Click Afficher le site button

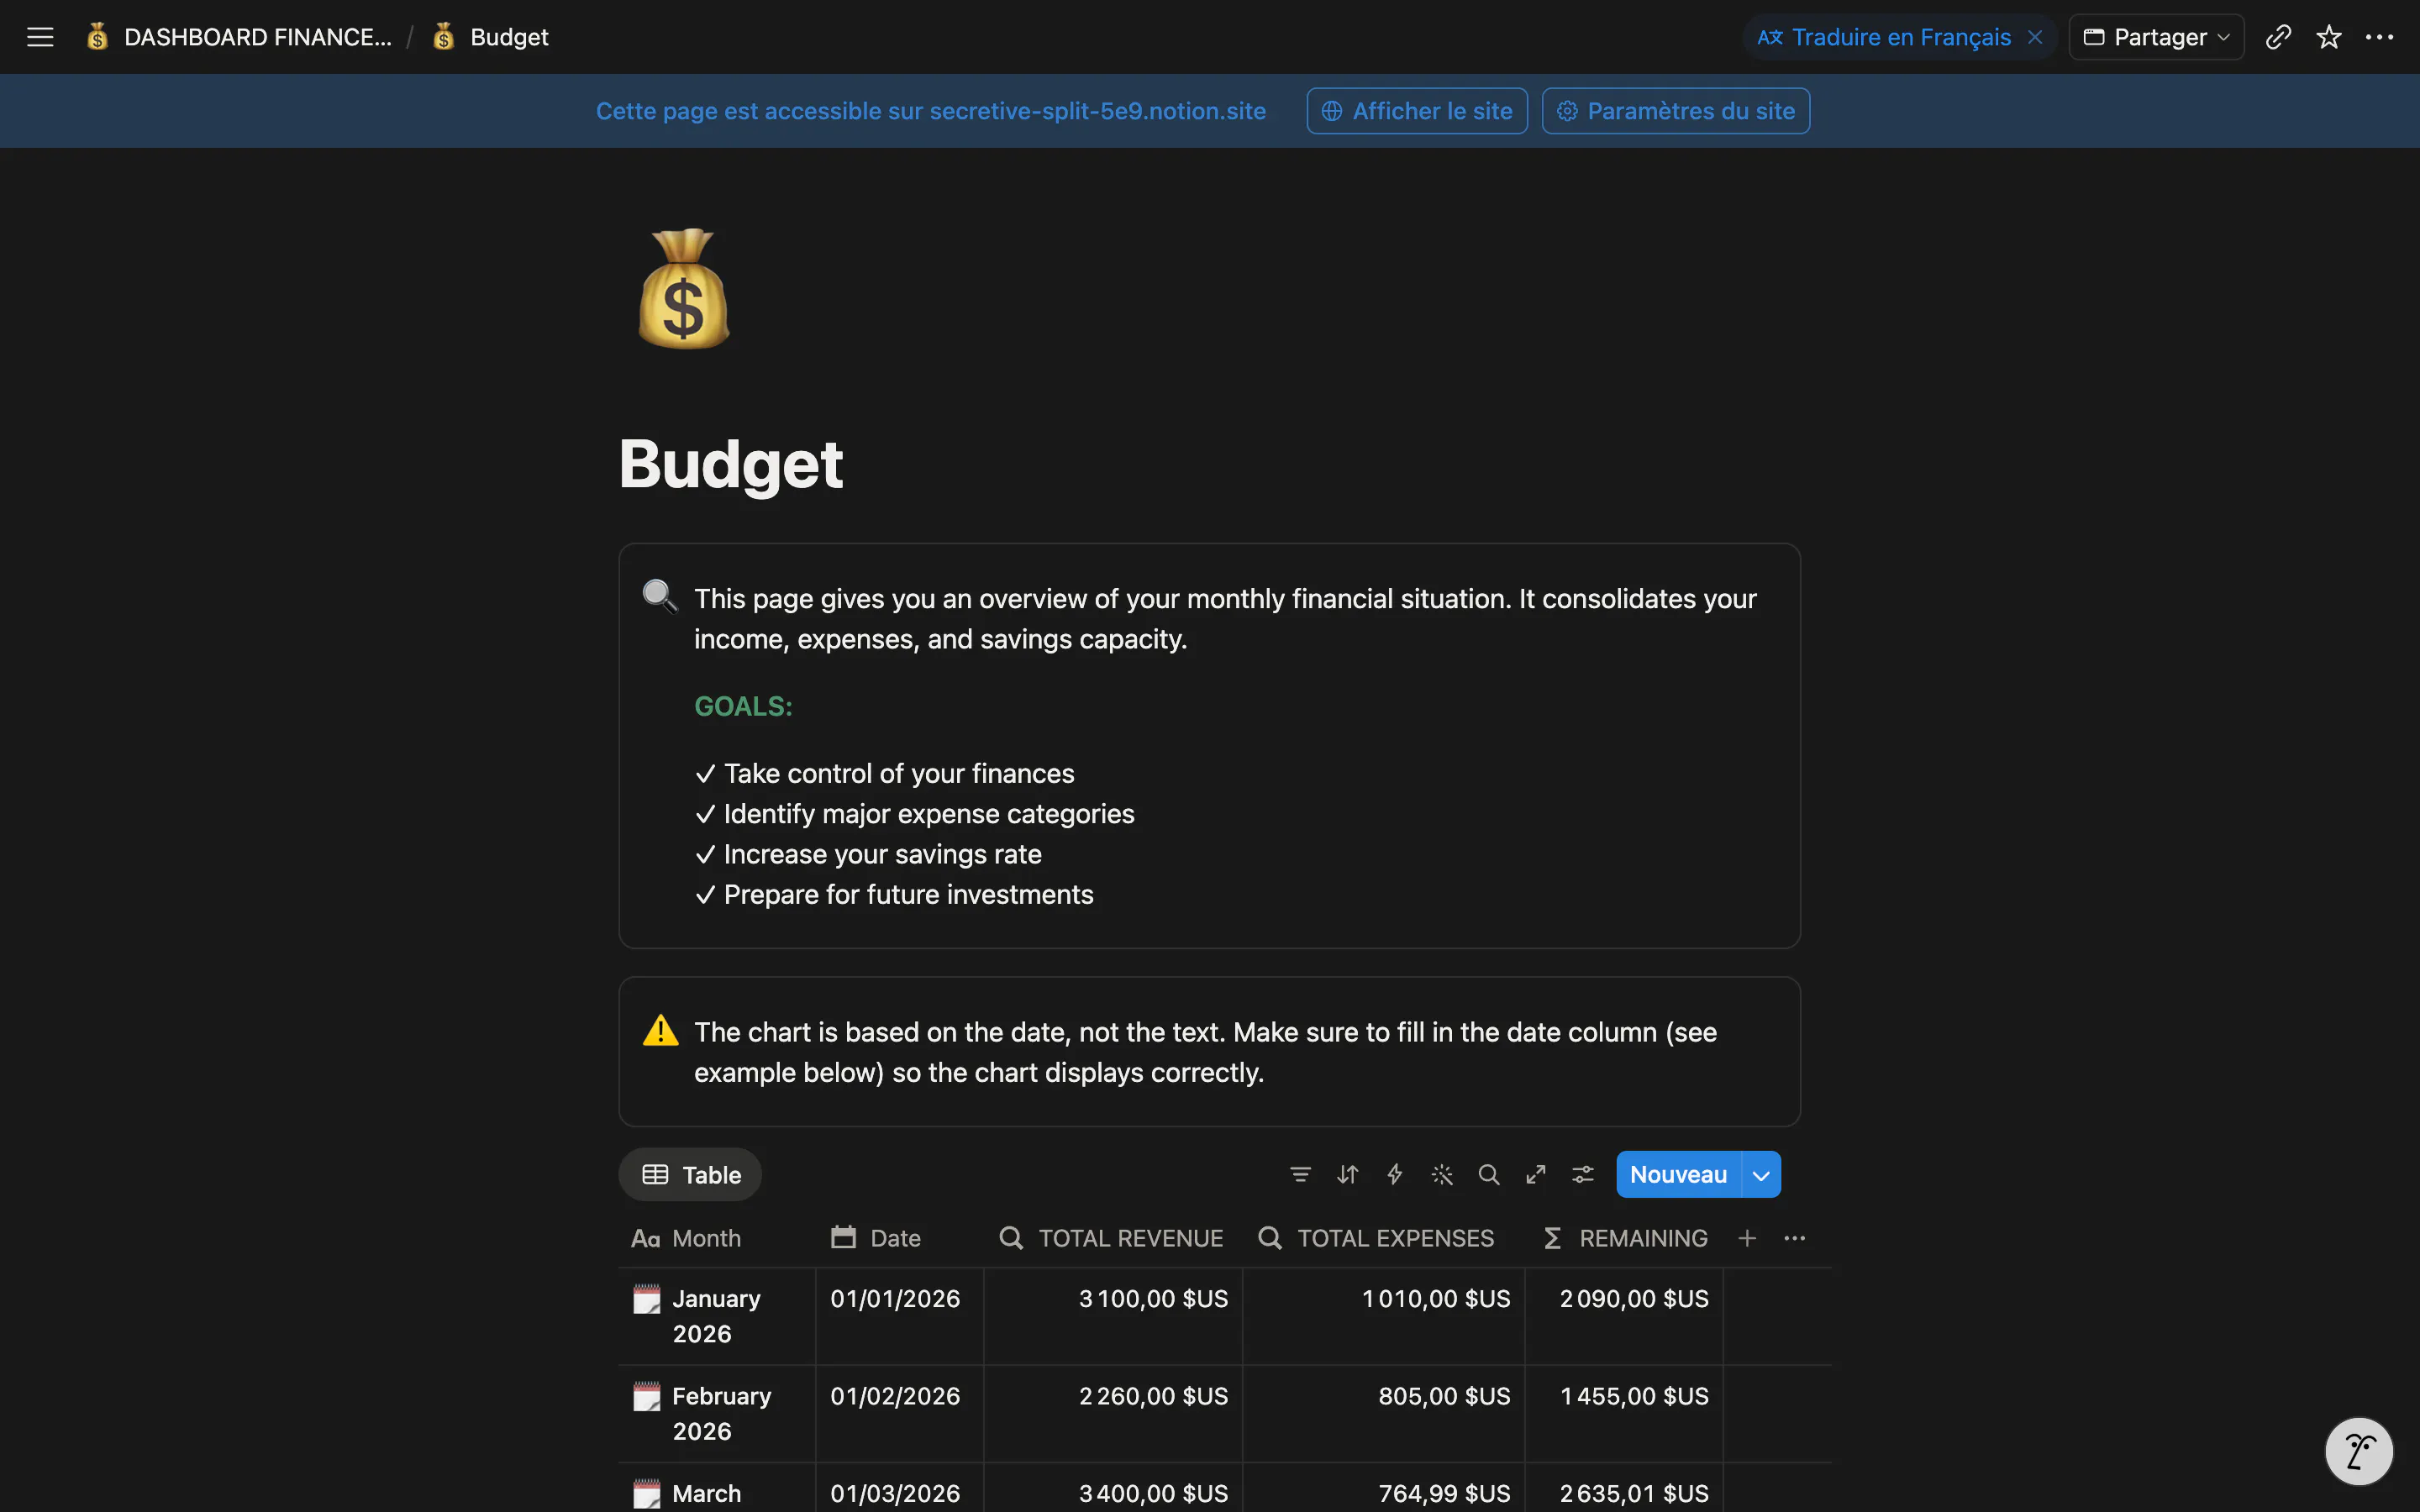pos(1417,111)
